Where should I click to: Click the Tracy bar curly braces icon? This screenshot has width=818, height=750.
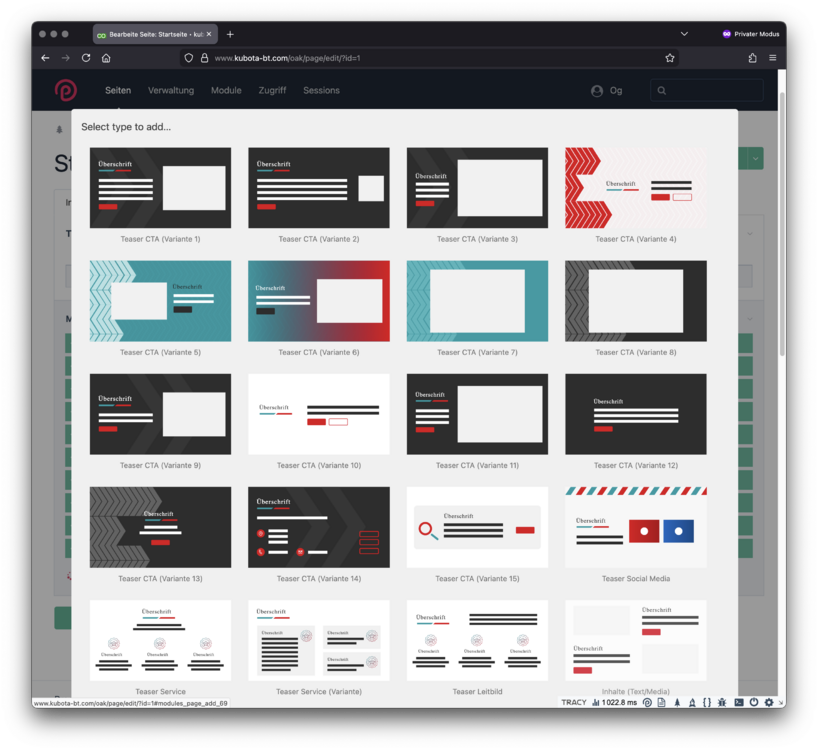[x=707, y=703]
